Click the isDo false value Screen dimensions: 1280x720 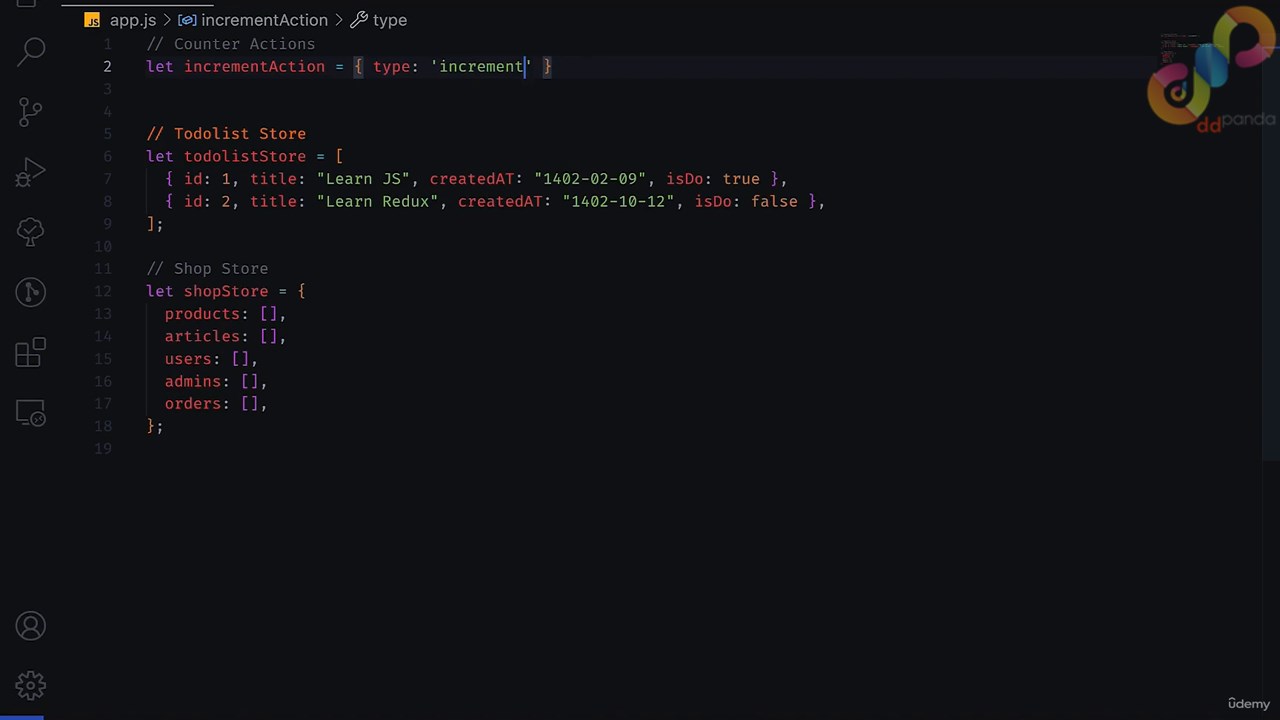(774, 202)
